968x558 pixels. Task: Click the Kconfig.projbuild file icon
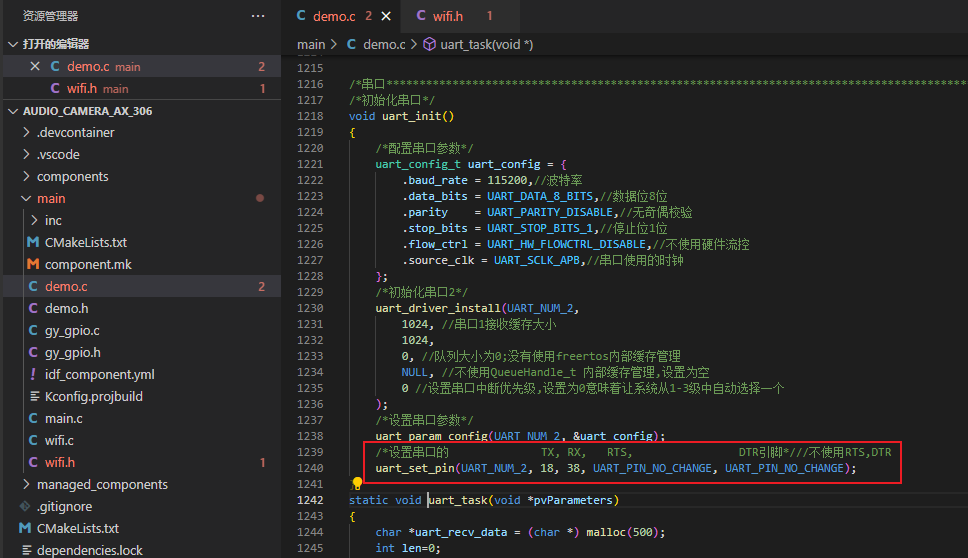pos(33,396)
